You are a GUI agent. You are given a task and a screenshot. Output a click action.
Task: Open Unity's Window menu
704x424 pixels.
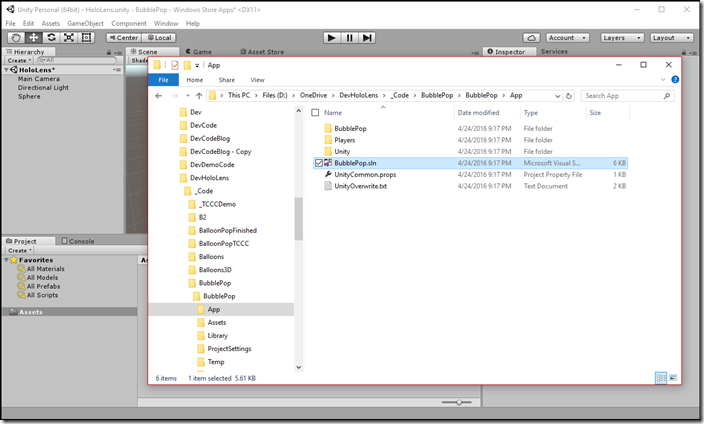166,23
